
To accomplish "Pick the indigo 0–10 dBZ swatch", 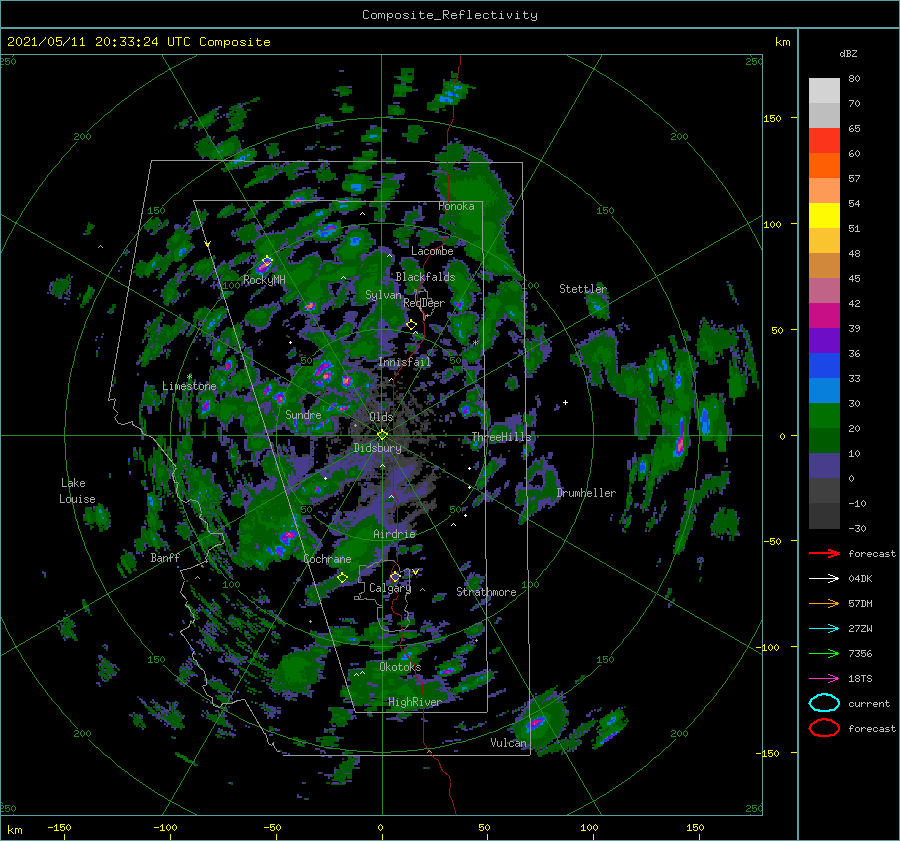I will (824, 466).
